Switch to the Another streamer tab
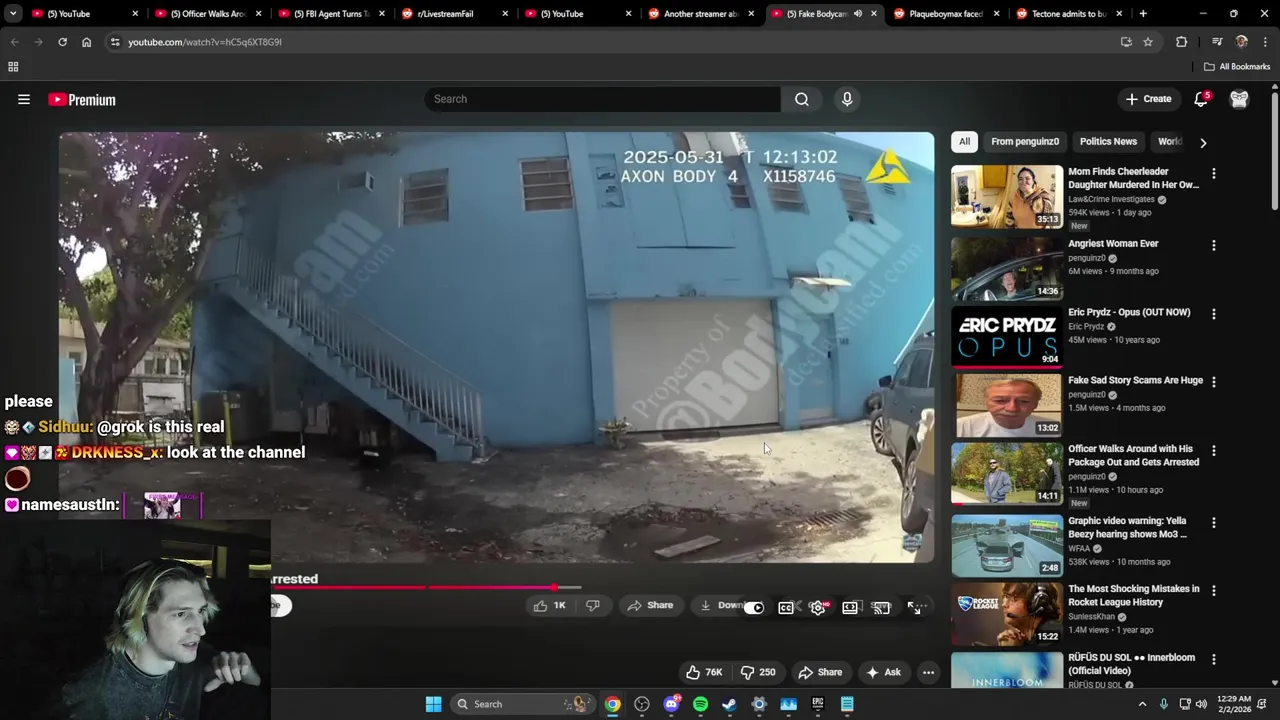This screenshot has width=1280, height=720. pos(701,14)
